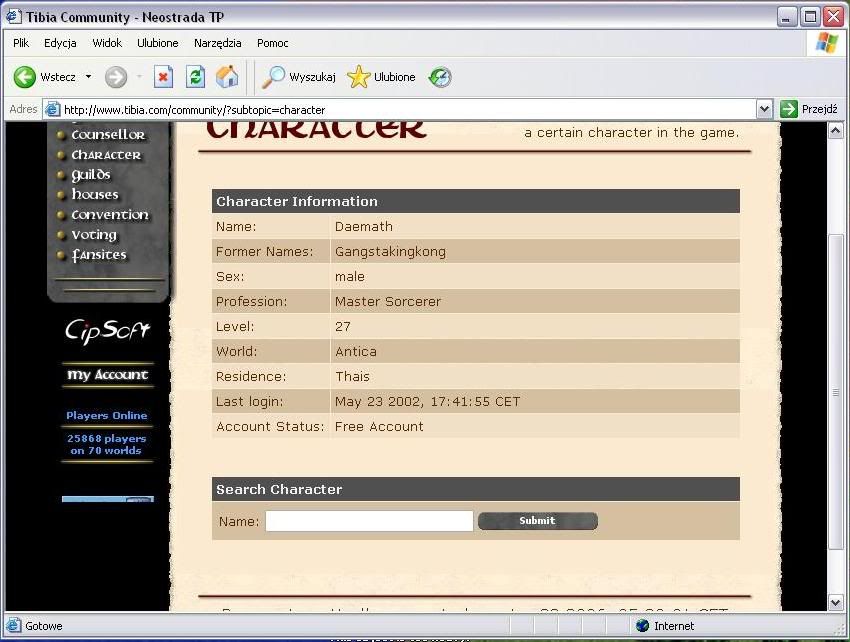Refresh the page with the green arrows icon
The height and width of the screenshot is (642, 850).
click(x=195, y=77)
